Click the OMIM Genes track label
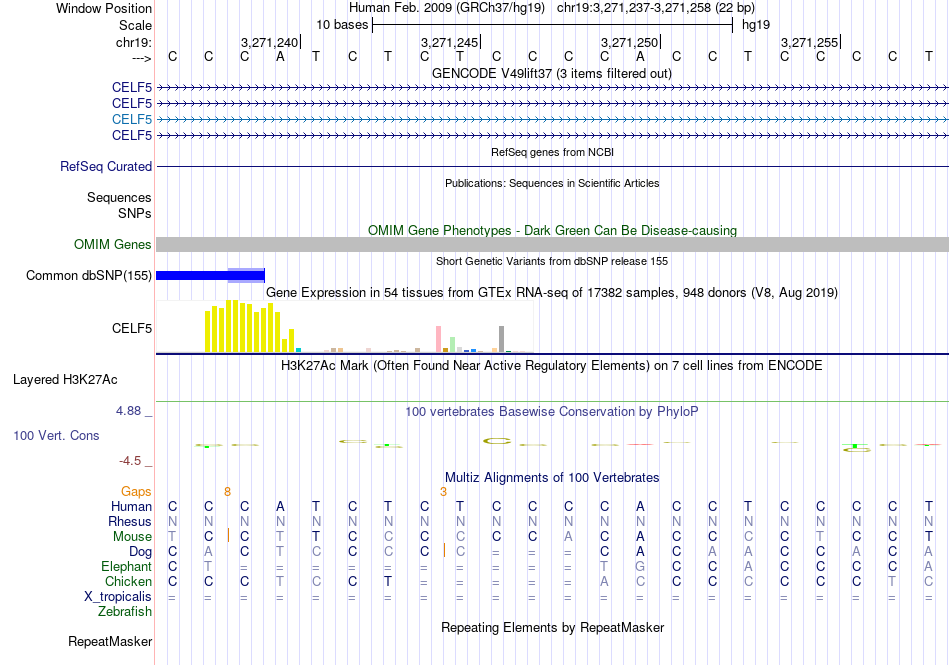Viewport: 950px width, 665px height. (113, 244)
